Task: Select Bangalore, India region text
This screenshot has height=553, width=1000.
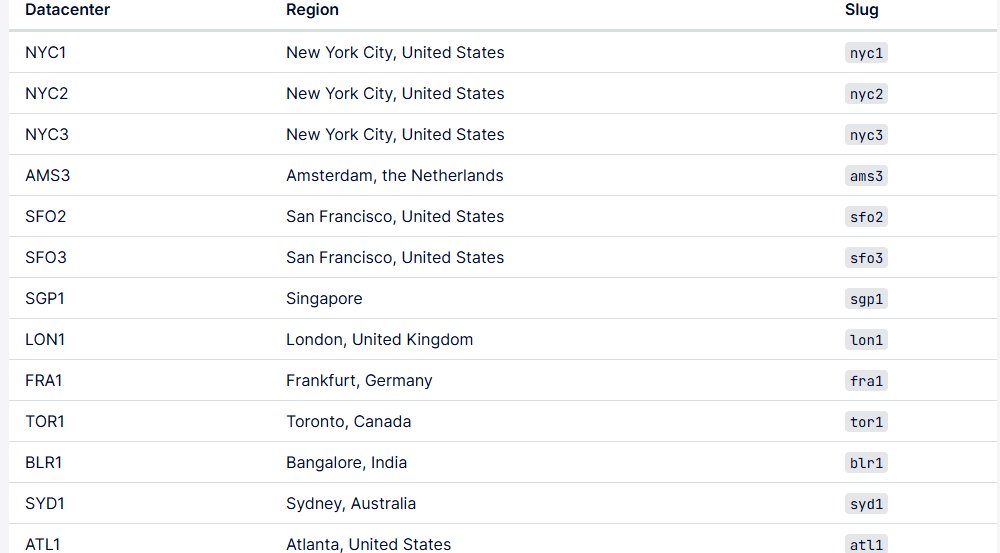Action: coord(346,462)
